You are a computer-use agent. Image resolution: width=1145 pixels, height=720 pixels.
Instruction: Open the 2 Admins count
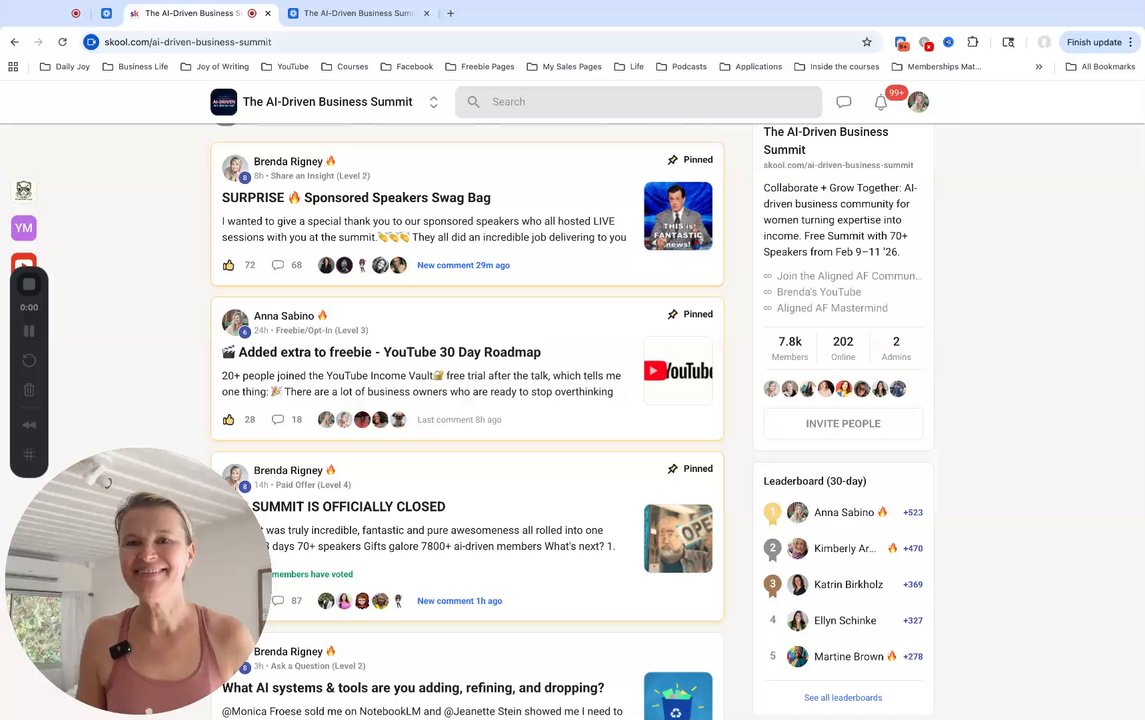click(x=896, y=348)
